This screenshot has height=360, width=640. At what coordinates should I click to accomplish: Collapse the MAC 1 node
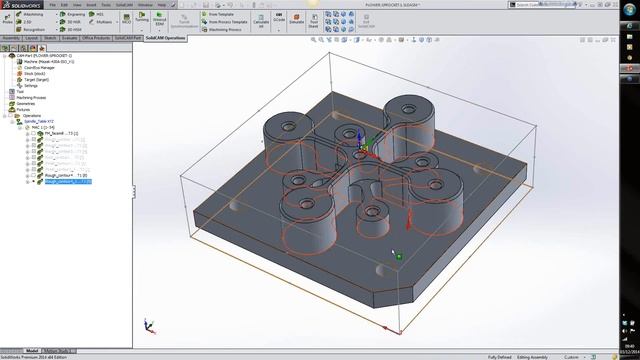coord(20,127)
